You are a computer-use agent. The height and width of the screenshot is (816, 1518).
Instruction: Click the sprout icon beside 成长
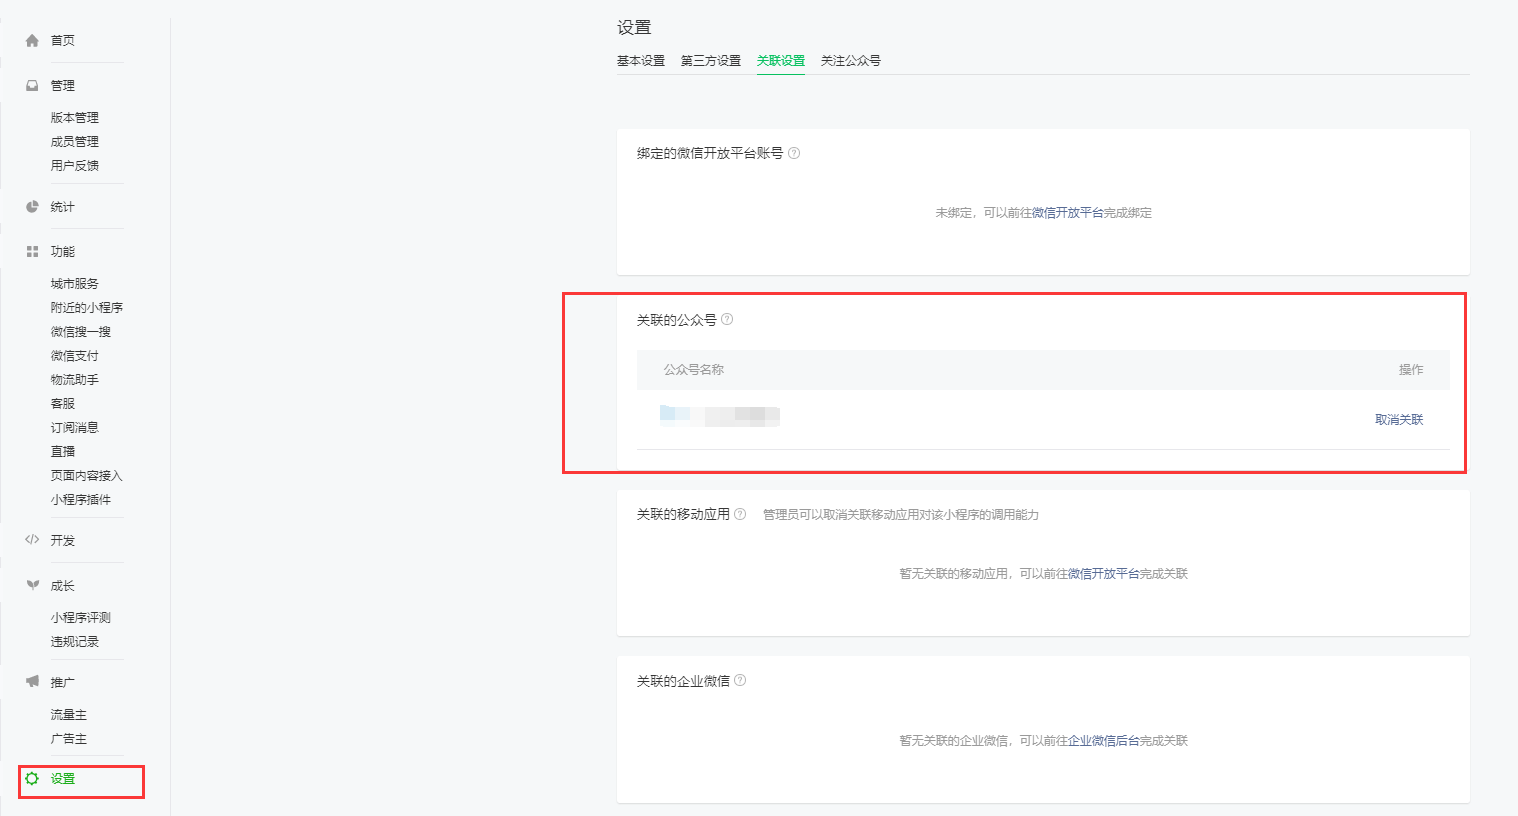tap(32, 585)
